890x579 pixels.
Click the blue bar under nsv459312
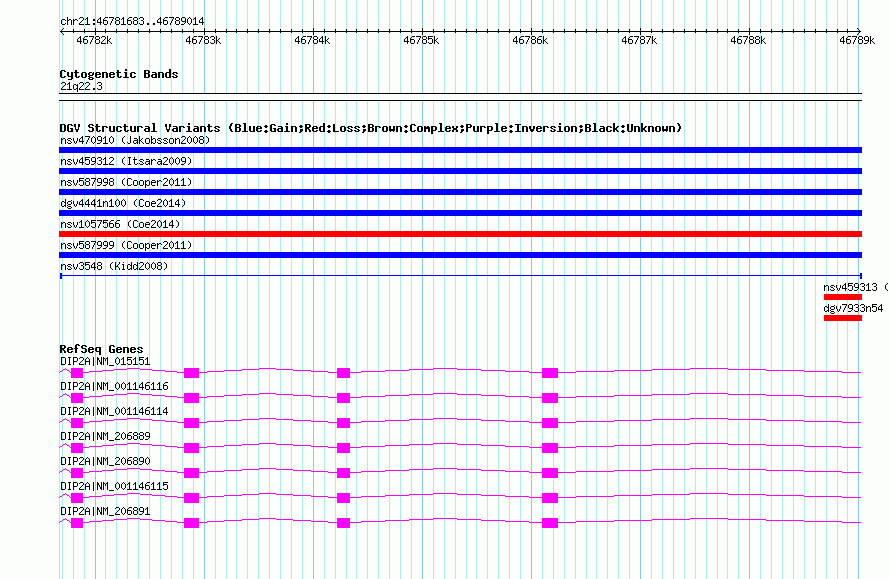(x=460, y=171)
